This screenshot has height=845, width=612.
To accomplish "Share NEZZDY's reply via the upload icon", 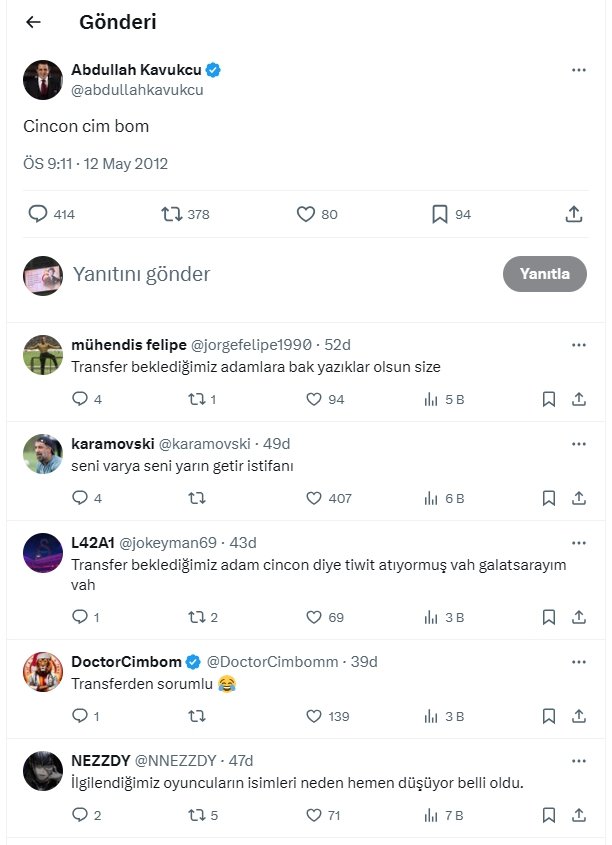I will tap(579, 815).
